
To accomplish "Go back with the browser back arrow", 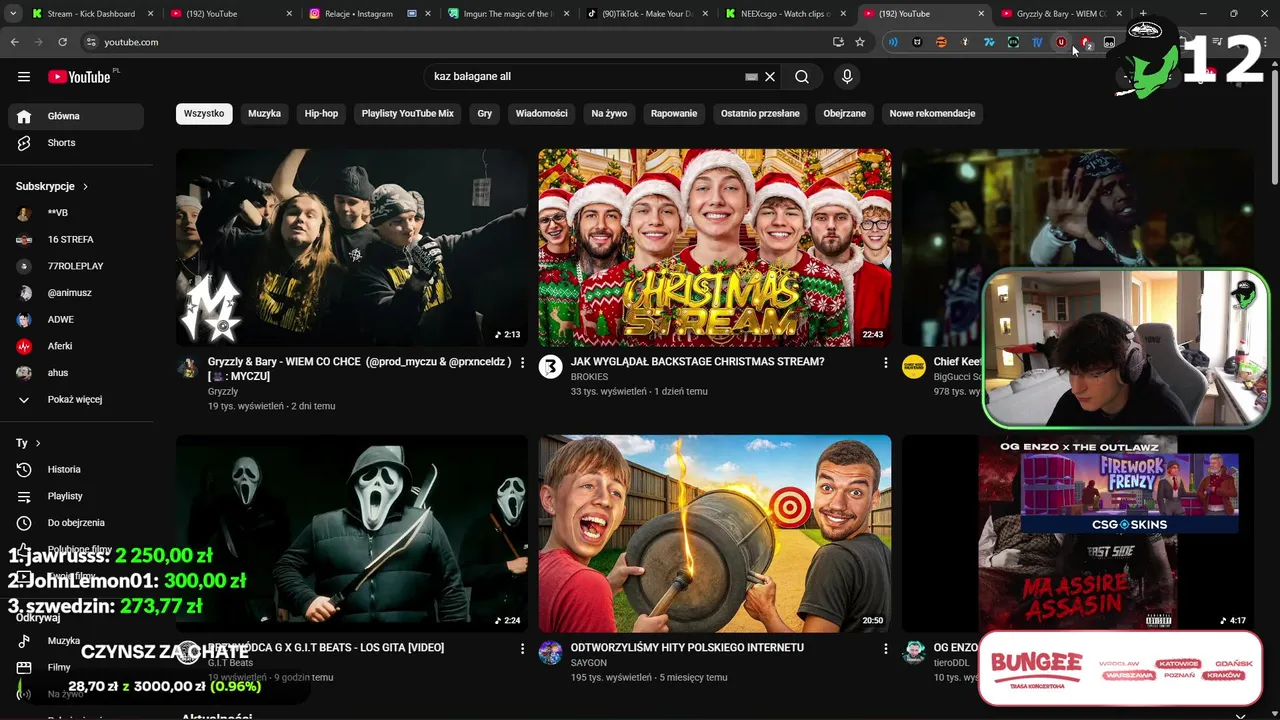I will click(15, 42).
